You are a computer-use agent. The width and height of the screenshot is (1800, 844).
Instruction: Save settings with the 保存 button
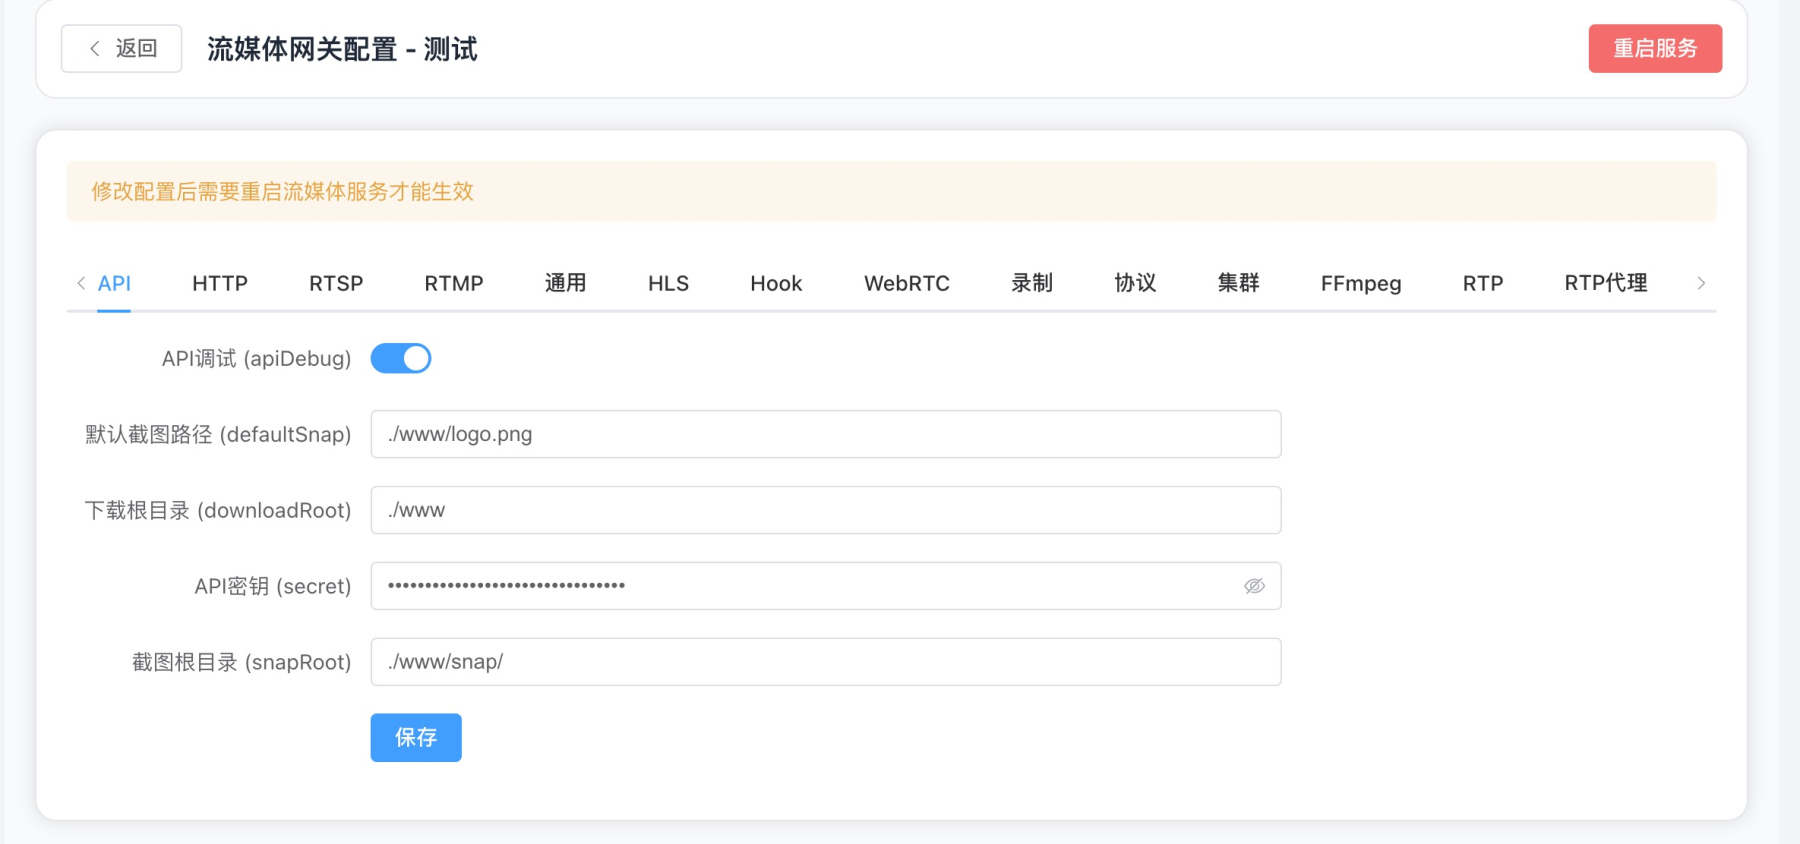416,738
